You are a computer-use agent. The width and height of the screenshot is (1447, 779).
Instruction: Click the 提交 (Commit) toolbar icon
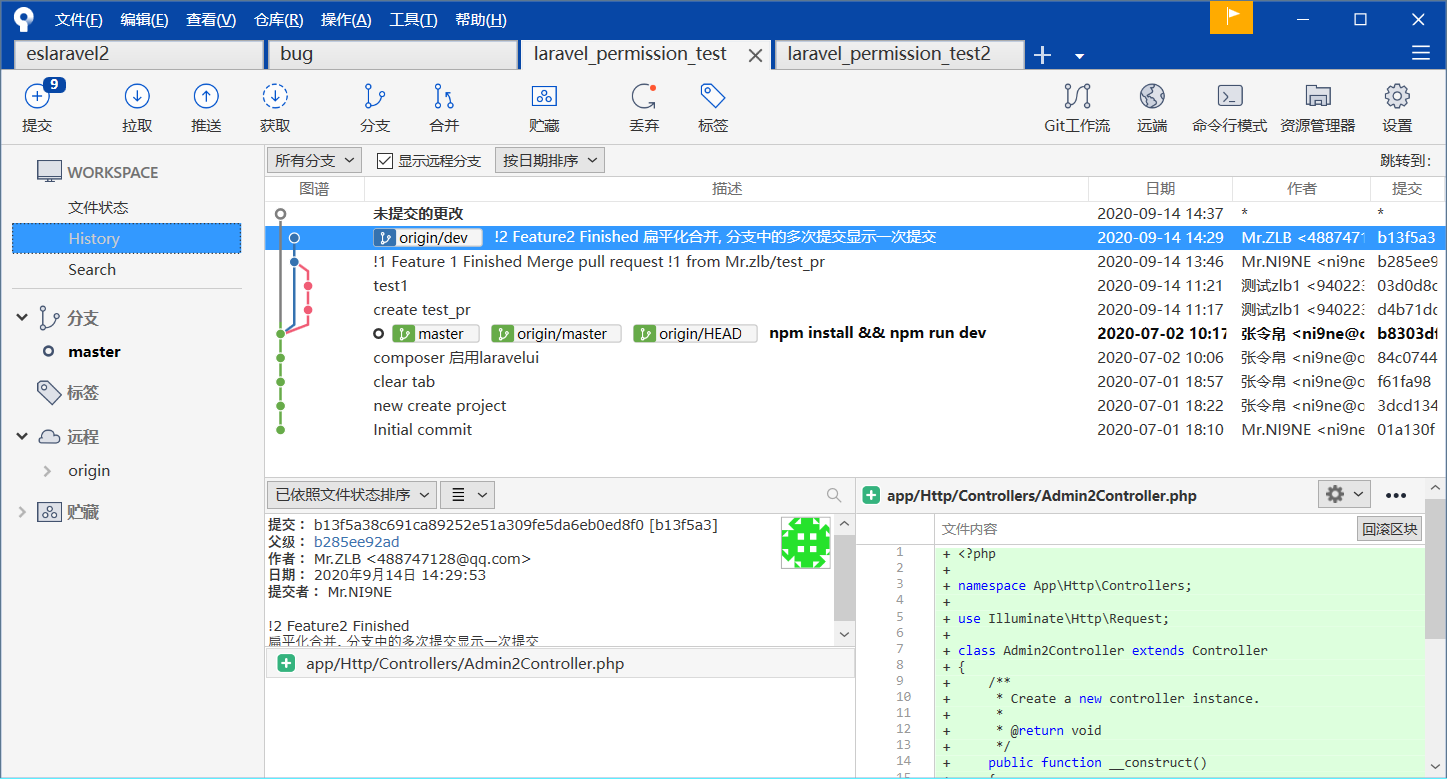point(37,97)
